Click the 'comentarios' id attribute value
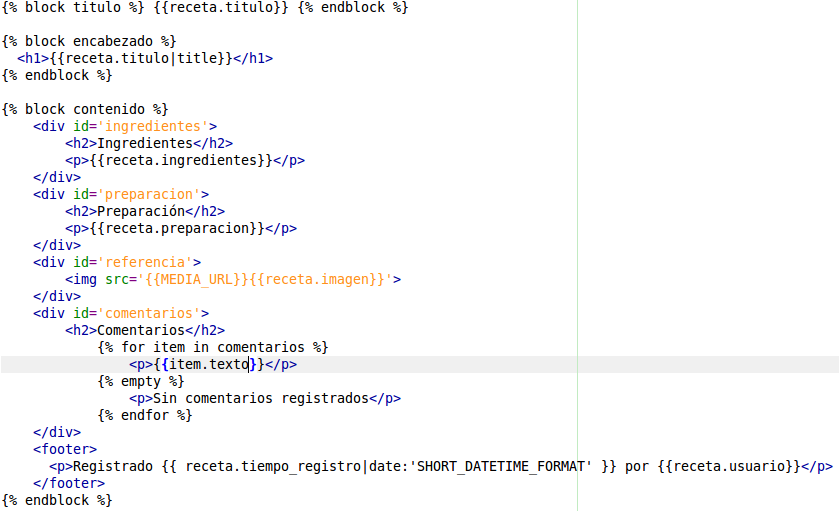 point(149,313)
